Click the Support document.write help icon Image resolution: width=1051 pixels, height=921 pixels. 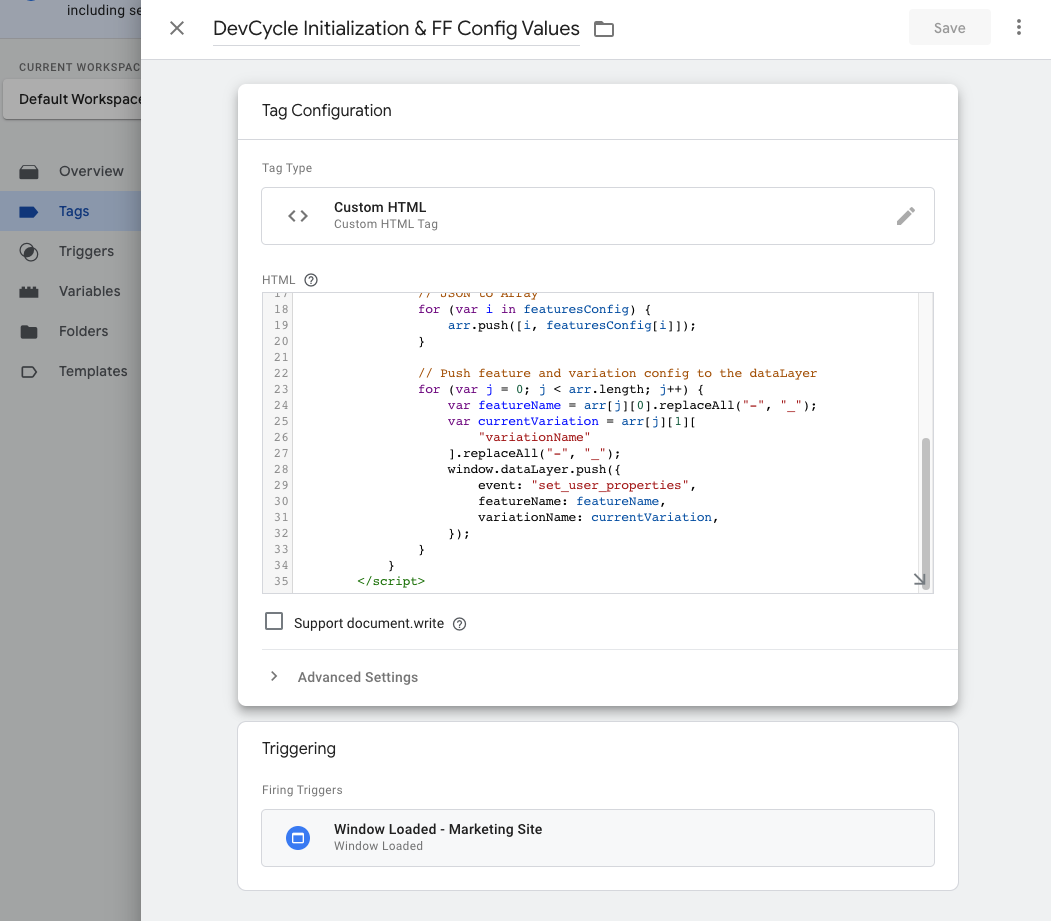(460, 624)
